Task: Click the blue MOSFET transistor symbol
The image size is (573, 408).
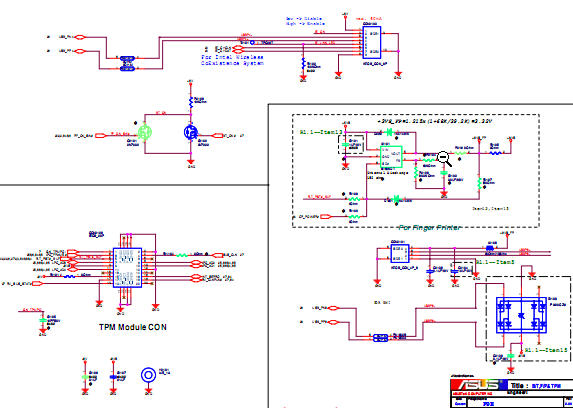Action: coord(190,132)
